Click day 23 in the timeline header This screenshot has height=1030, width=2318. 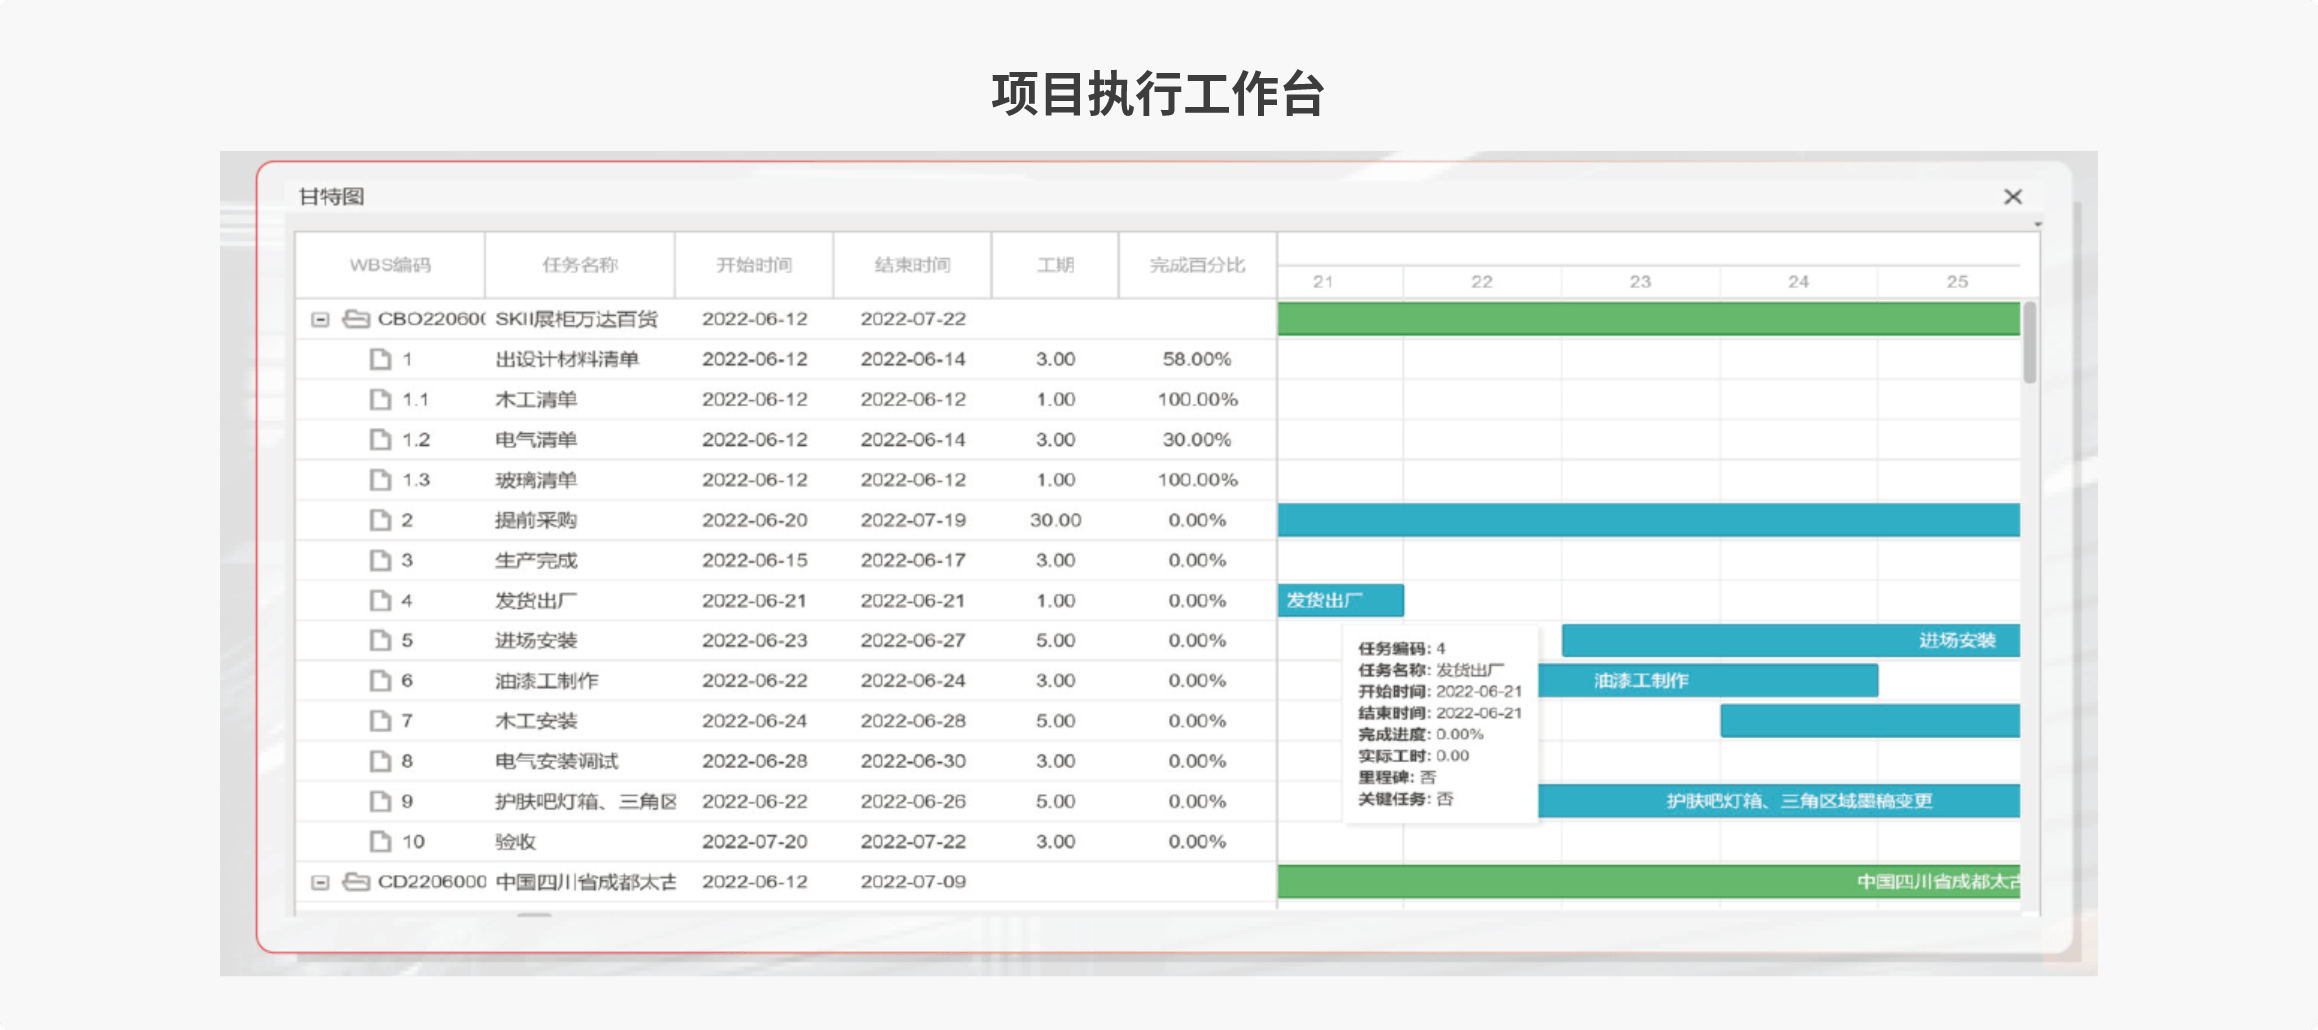coord(1640,282)
